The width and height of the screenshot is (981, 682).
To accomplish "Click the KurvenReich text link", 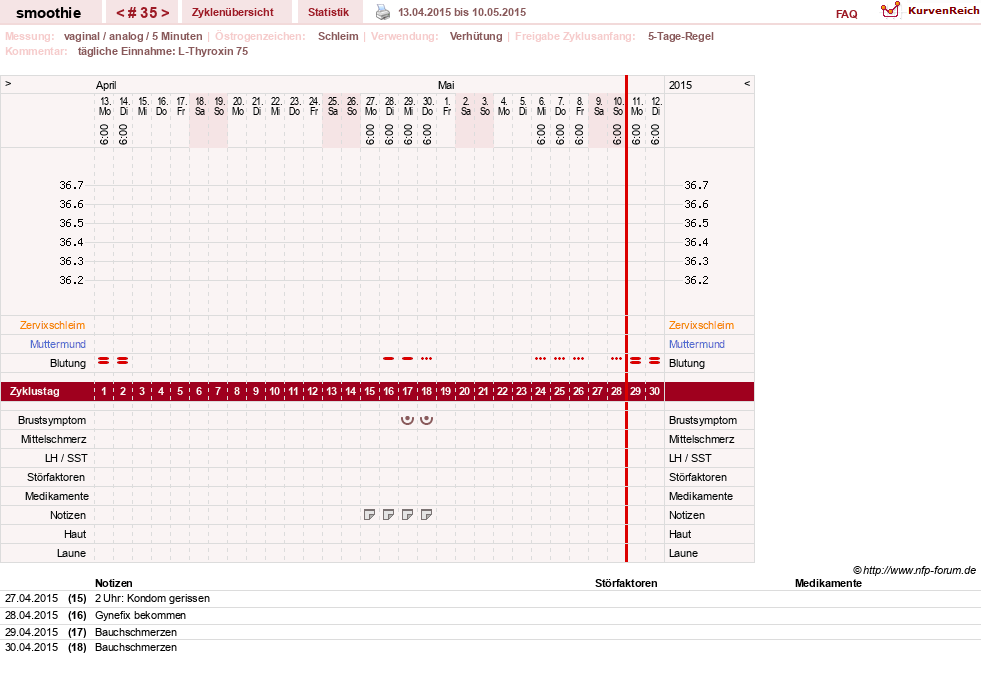I will click(x=943, y=11).
